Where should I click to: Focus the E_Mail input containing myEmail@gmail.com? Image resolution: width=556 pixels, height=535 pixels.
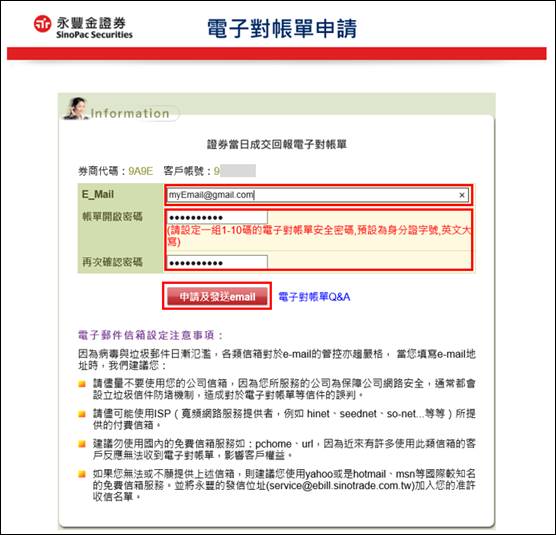pyautogui.click(x=317, y=195)
